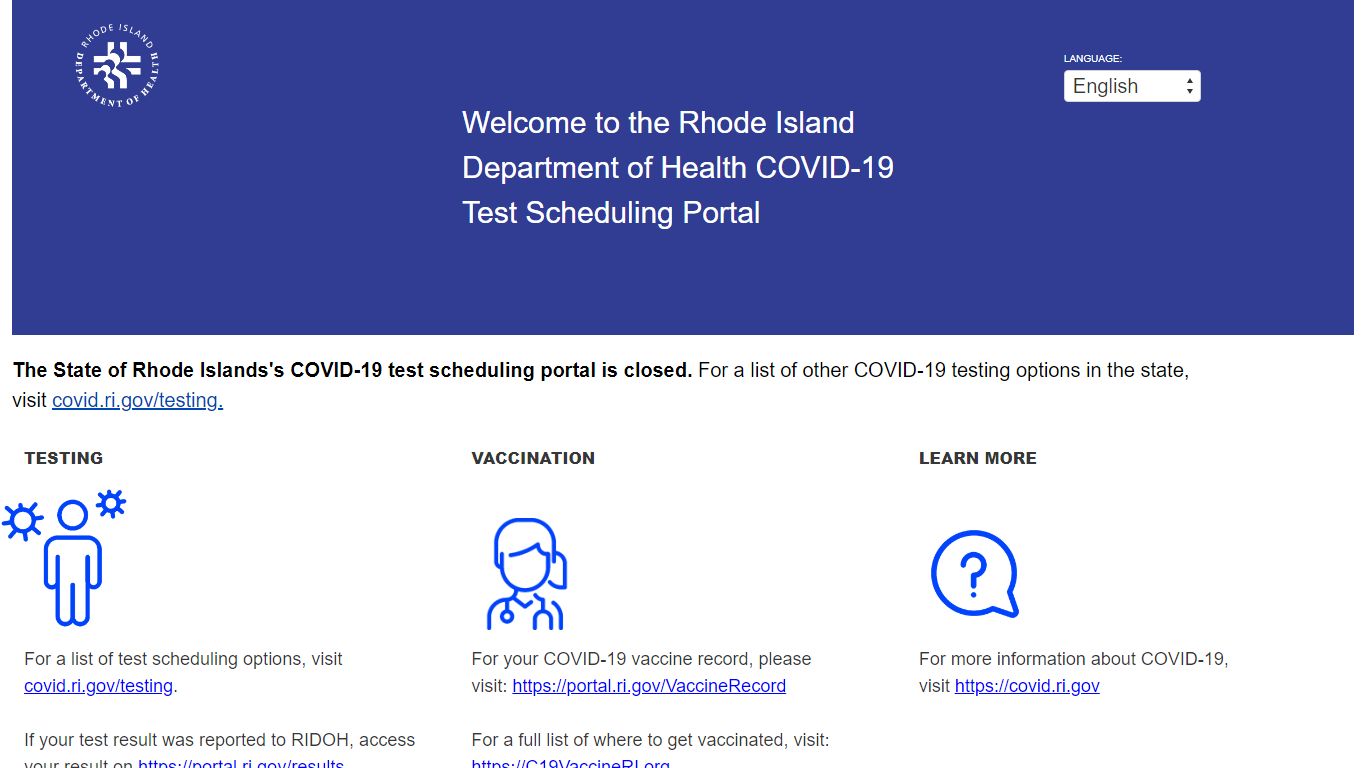Image resolution: width=1366 pixels, height=768 pixels.
Task: Click the person figure in the Testing icon
Action: click(x=73, y=565)
